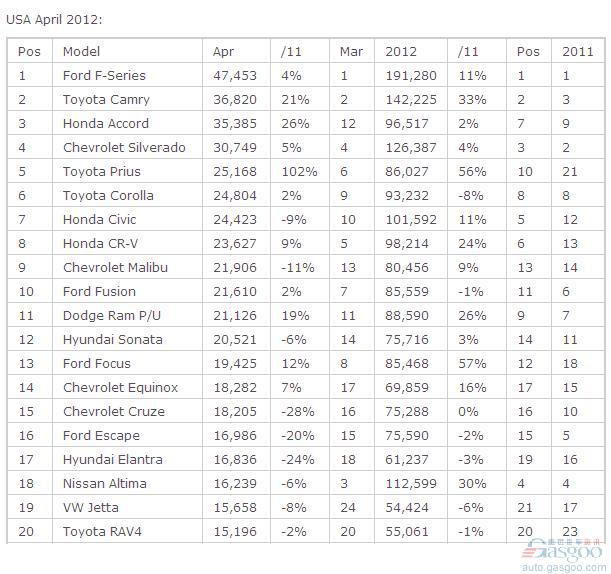
Task: Select the 2012 column header
Action: [x=401, y=51]
